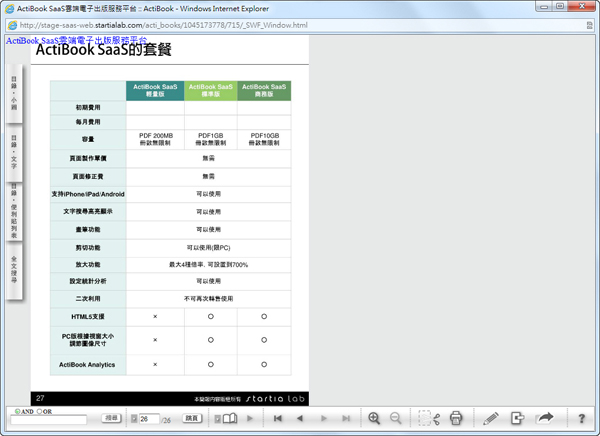Image resolution: width=600 pixels, height=436 pixels.
Task: Open the 全文搜尋 full text search tab
Action: pos(14,270)
